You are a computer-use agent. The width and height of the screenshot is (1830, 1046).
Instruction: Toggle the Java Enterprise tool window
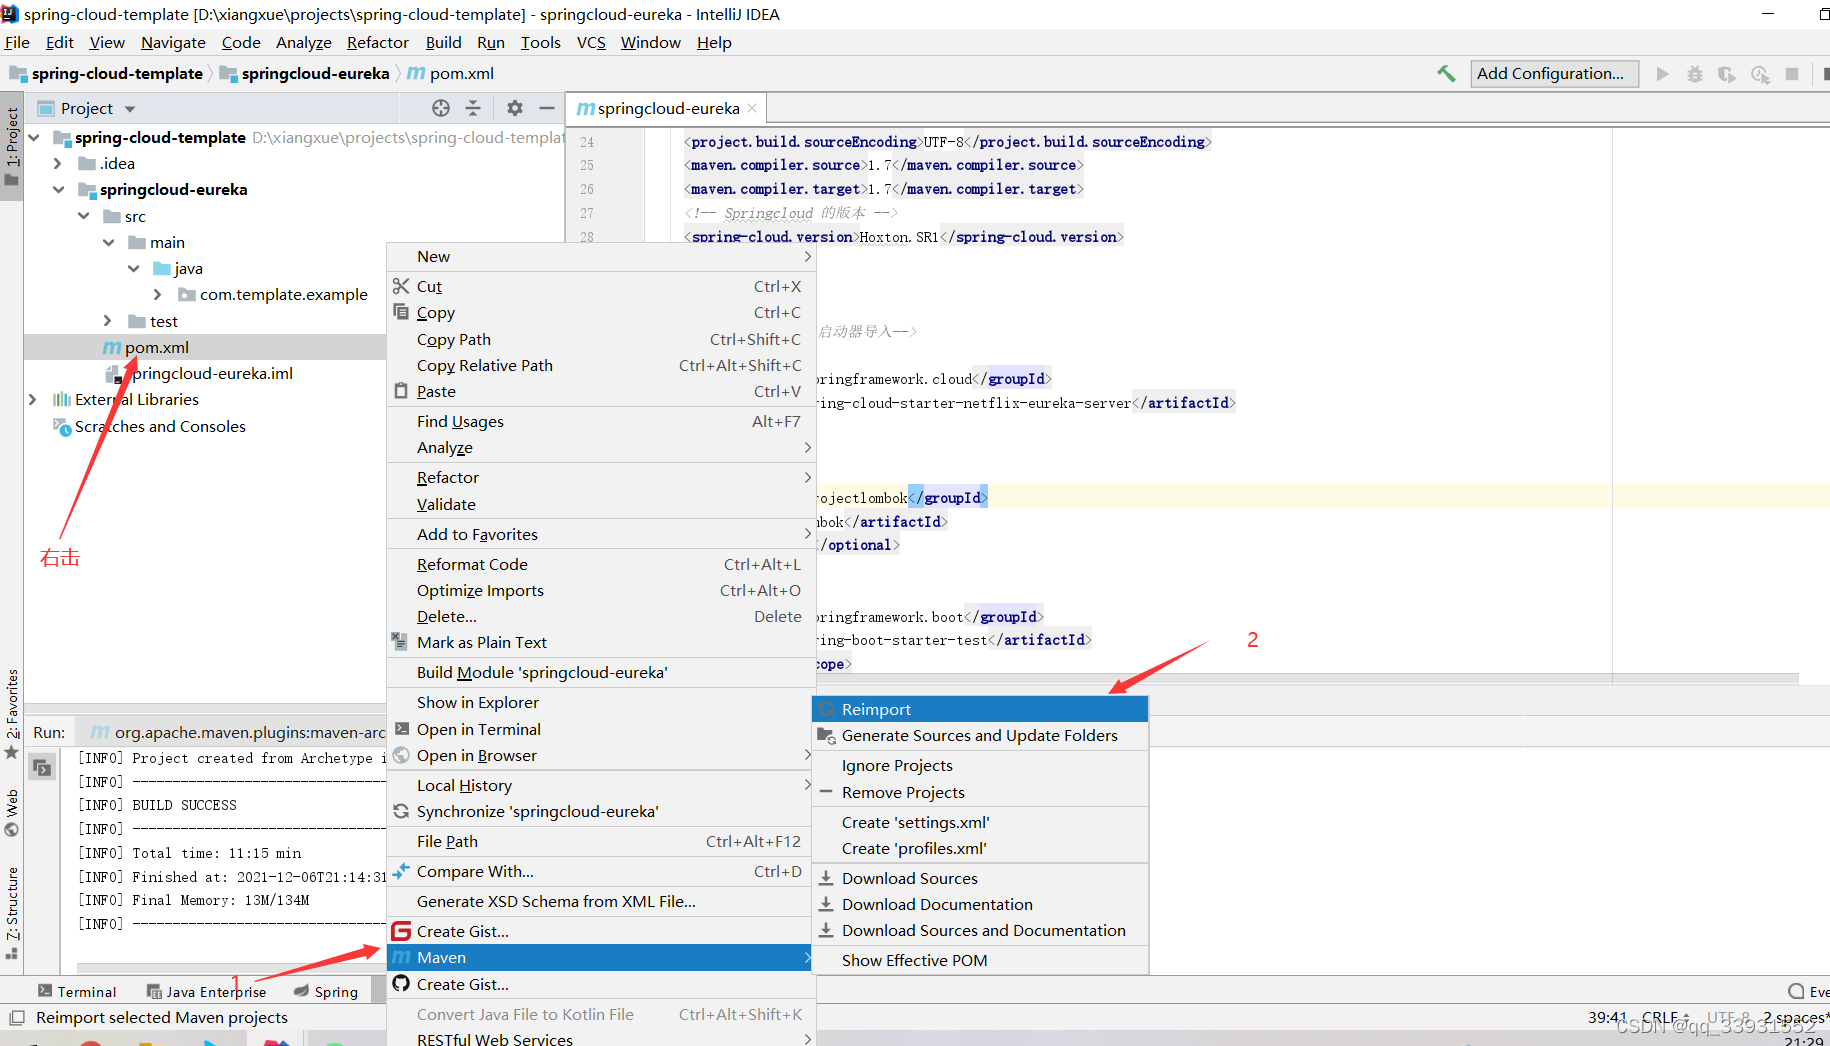206,991
